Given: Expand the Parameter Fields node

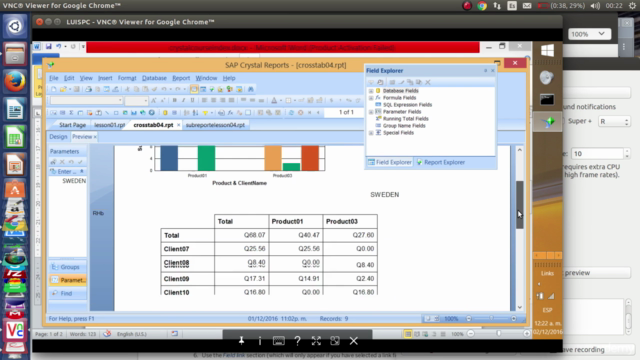Looking at the screenshot, I should pyautogui.click(x=371, y=112).
